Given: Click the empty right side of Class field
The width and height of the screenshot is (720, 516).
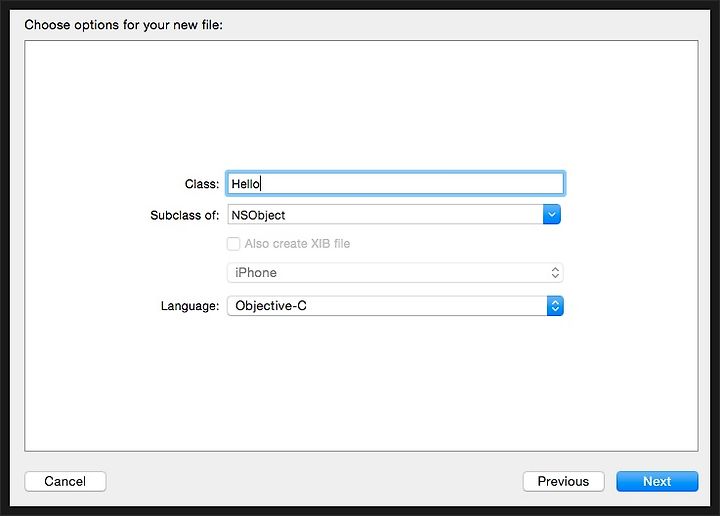Looking at the screenshot, I should (x=413, y=184).
